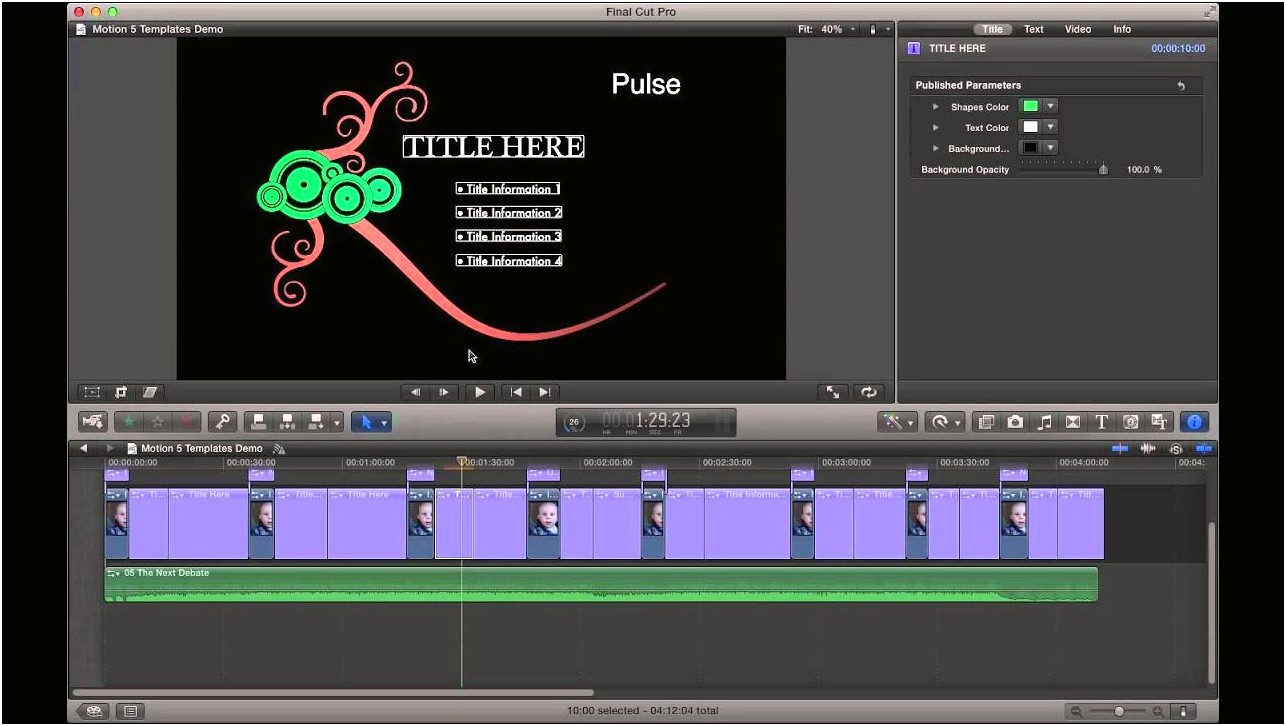Expand the Background color parameter

click(x=936, y=149)
